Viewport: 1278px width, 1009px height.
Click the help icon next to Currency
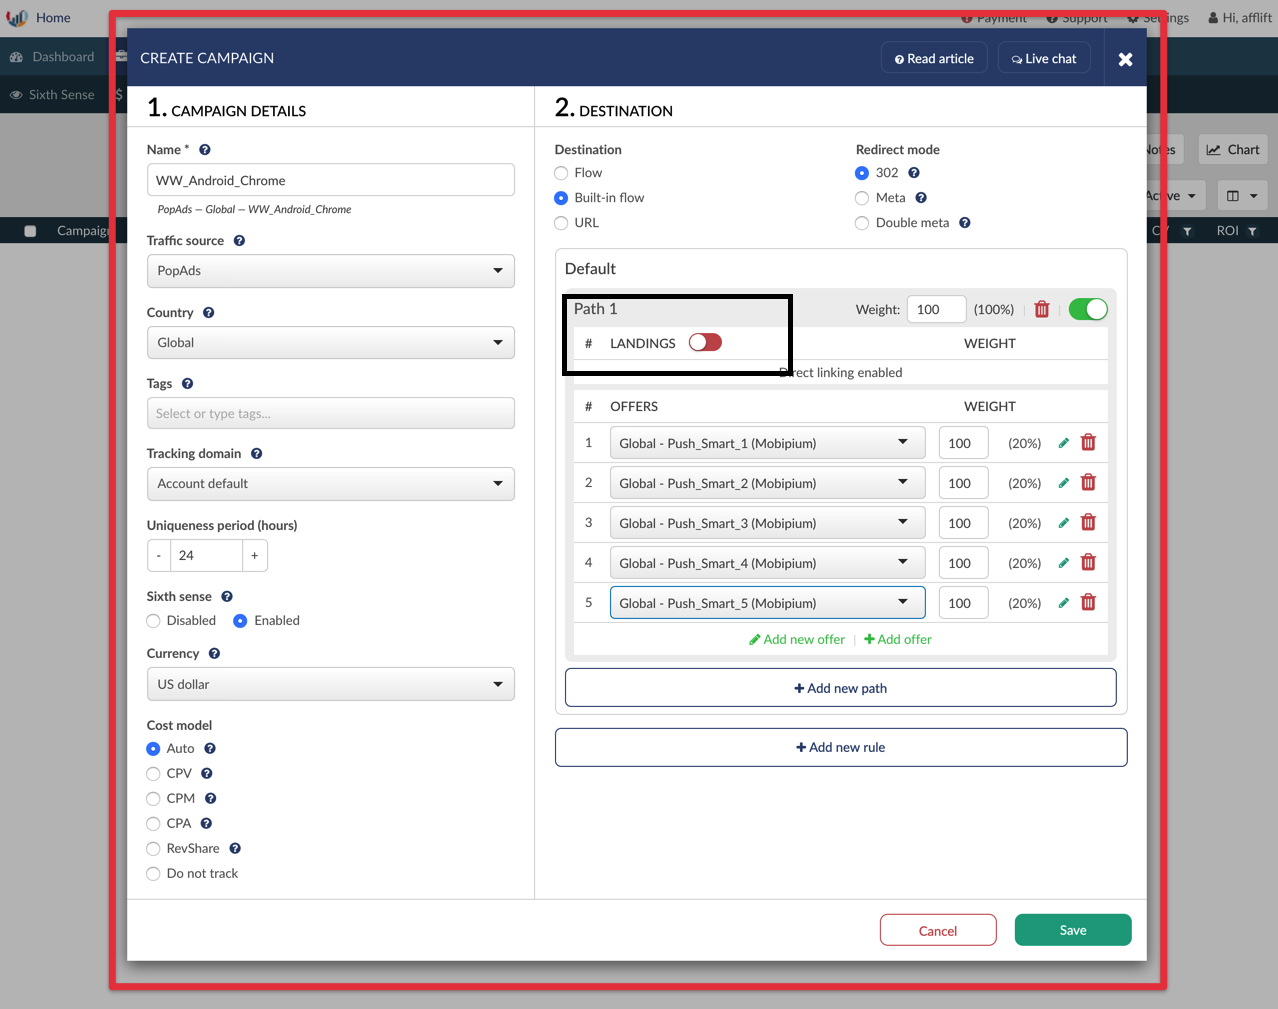[214, 654]
